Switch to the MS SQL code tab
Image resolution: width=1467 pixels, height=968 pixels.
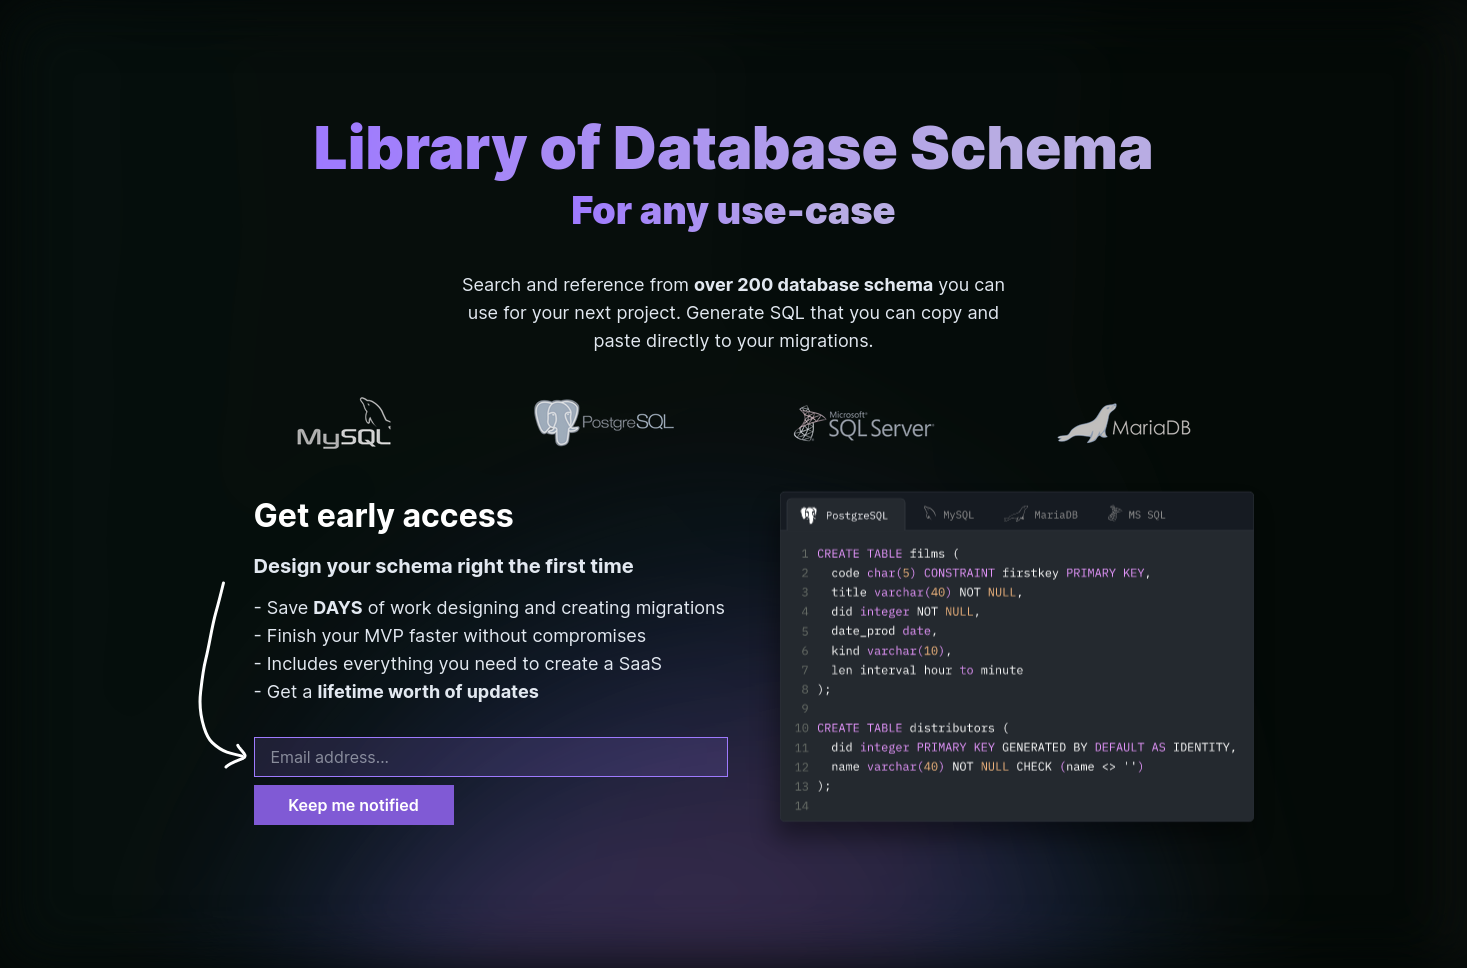(1136, 514)
